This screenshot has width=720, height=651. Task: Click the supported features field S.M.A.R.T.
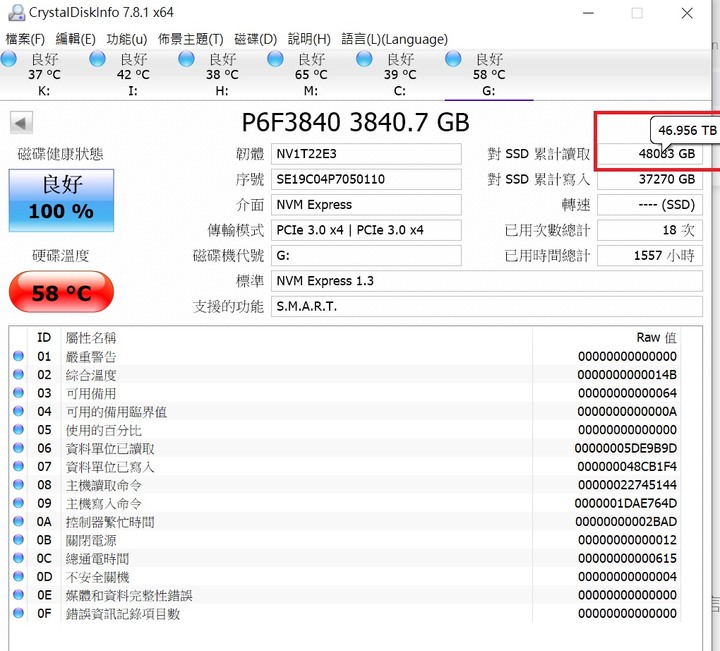tap(487, 307)
